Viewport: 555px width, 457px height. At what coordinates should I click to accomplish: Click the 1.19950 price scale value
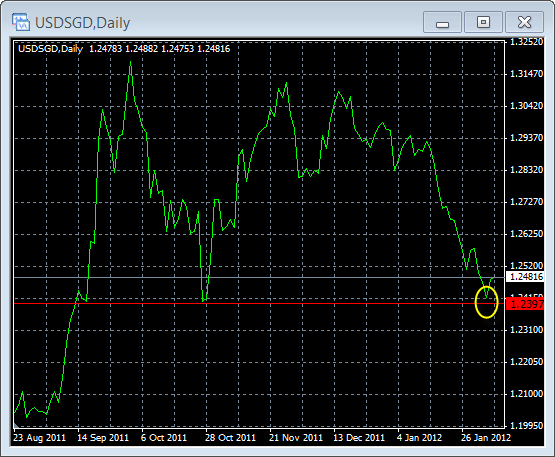[526, 425]
